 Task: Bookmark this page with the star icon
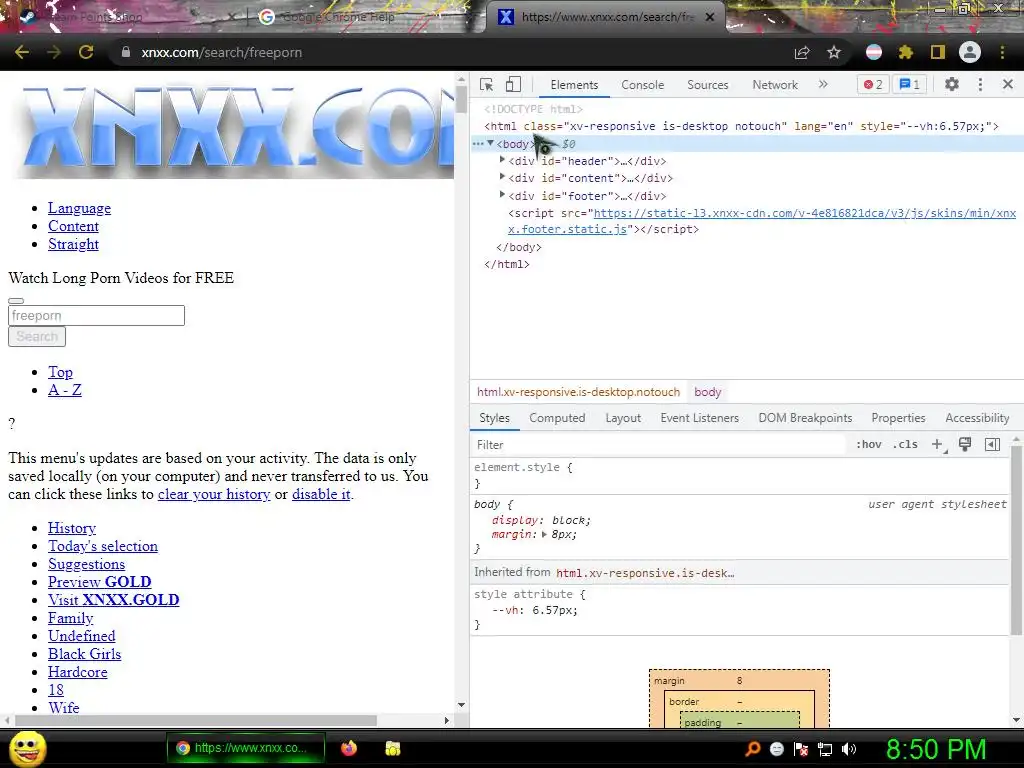(x=833, y=52)
